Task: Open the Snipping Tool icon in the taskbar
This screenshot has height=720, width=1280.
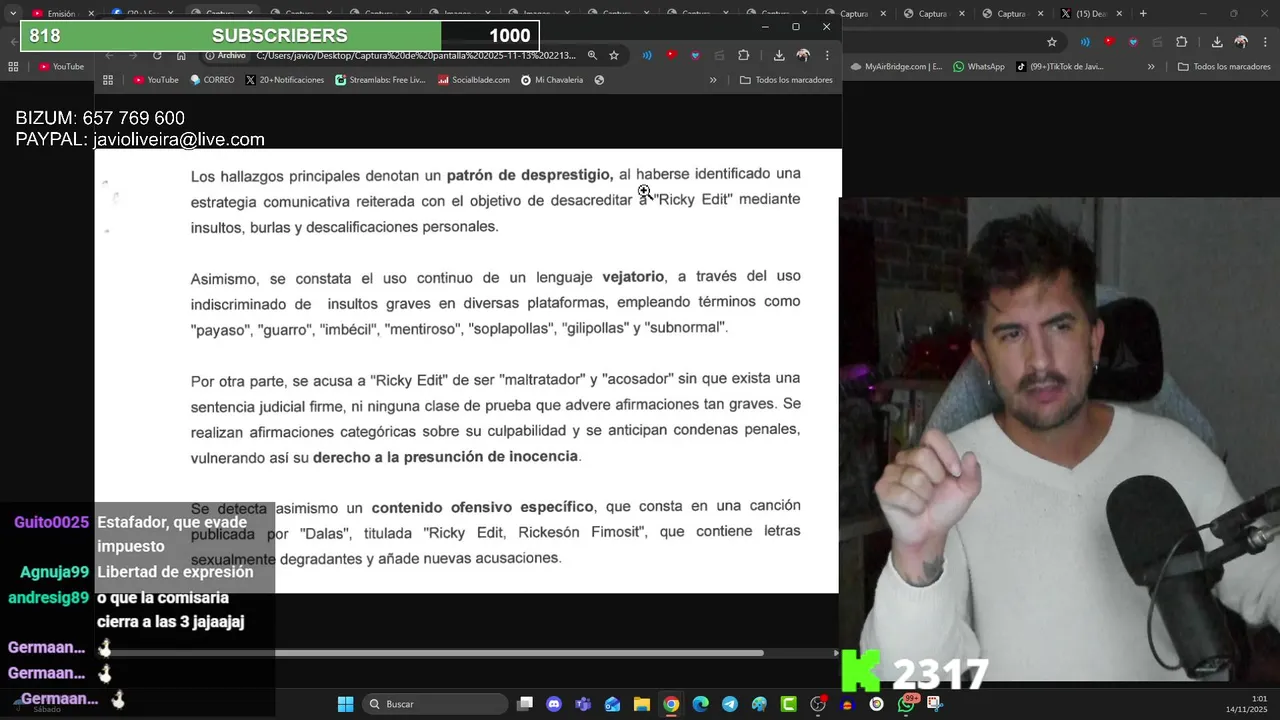Action: pos(935,704)
